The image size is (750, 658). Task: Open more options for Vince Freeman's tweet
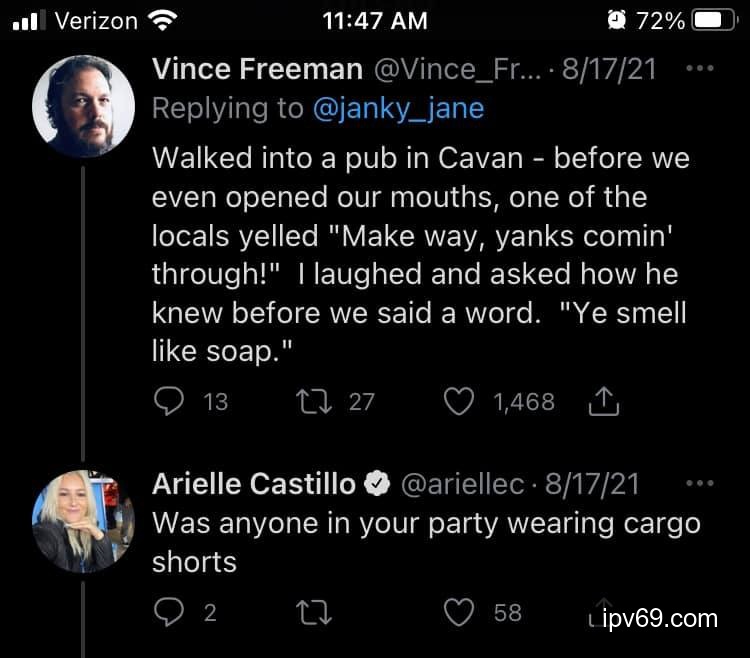coord(698,70)
